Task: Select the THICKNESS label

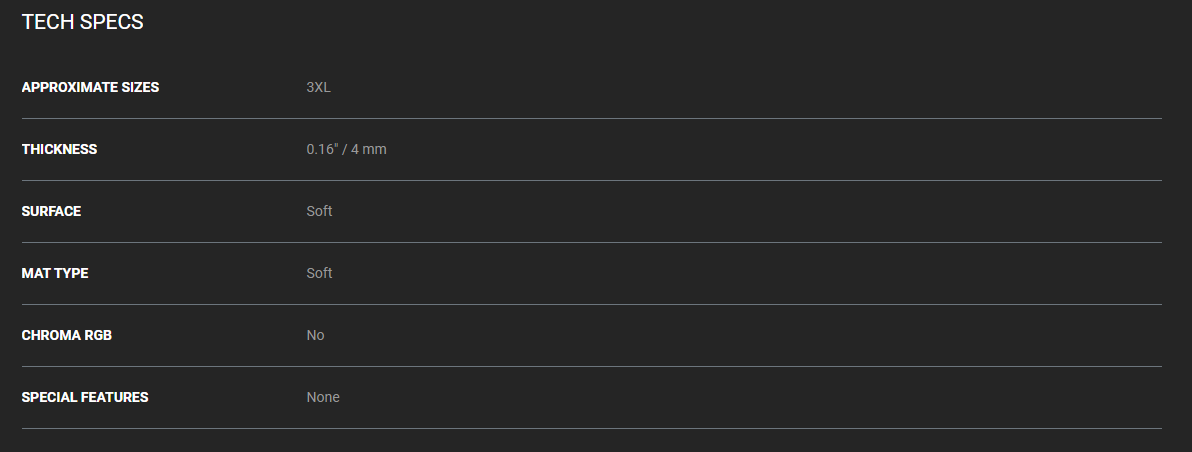Action: pyautogui.click(x=59, y=150)
